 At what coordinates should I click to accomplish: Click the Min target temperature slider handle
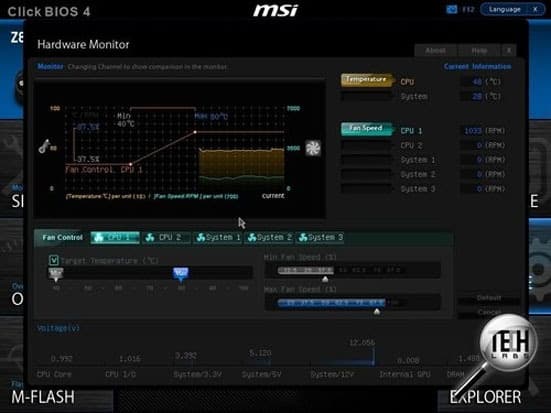click(x=56, y=274)
